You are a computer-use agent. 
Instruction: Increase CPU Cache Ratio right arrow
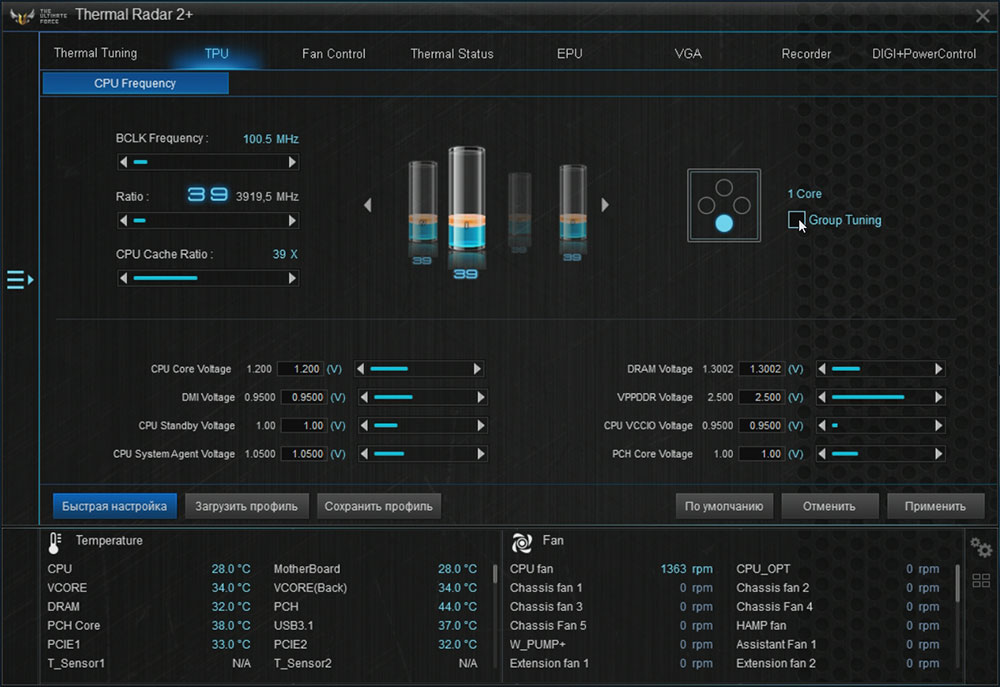[292, 278]
